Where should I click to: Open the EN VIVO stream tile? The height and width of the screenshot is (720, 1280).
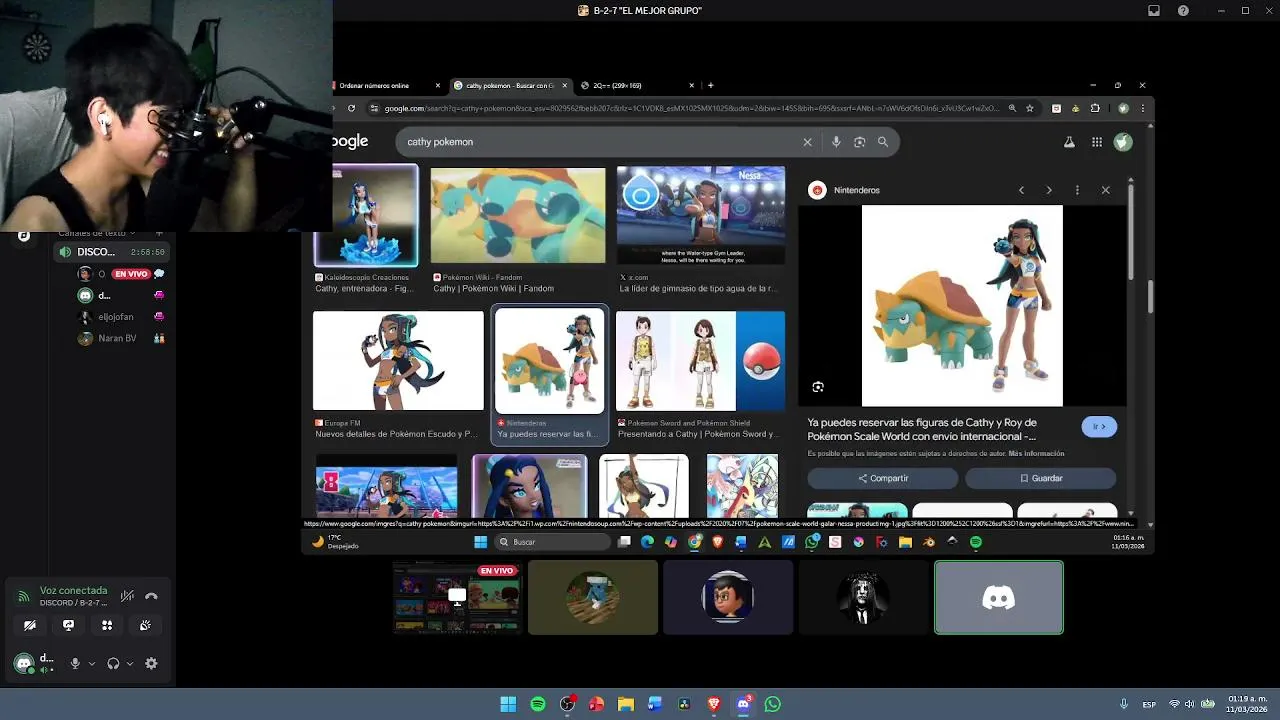tap(457, 598)
